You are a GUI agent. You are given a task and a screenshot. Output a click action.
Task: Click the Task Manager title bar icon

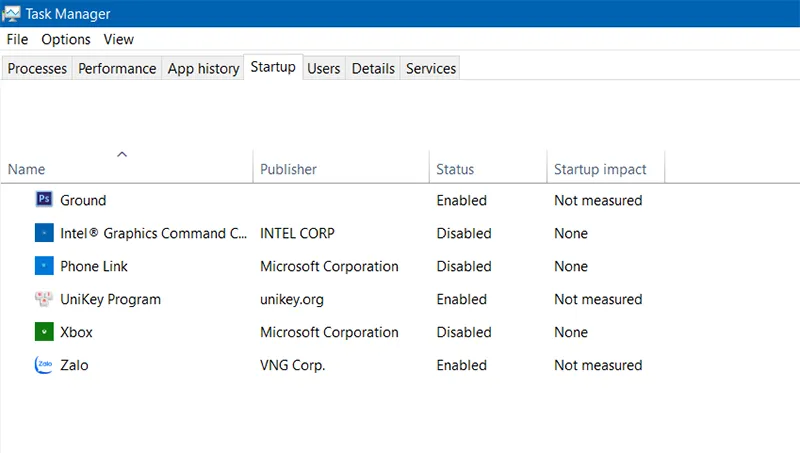11,14
